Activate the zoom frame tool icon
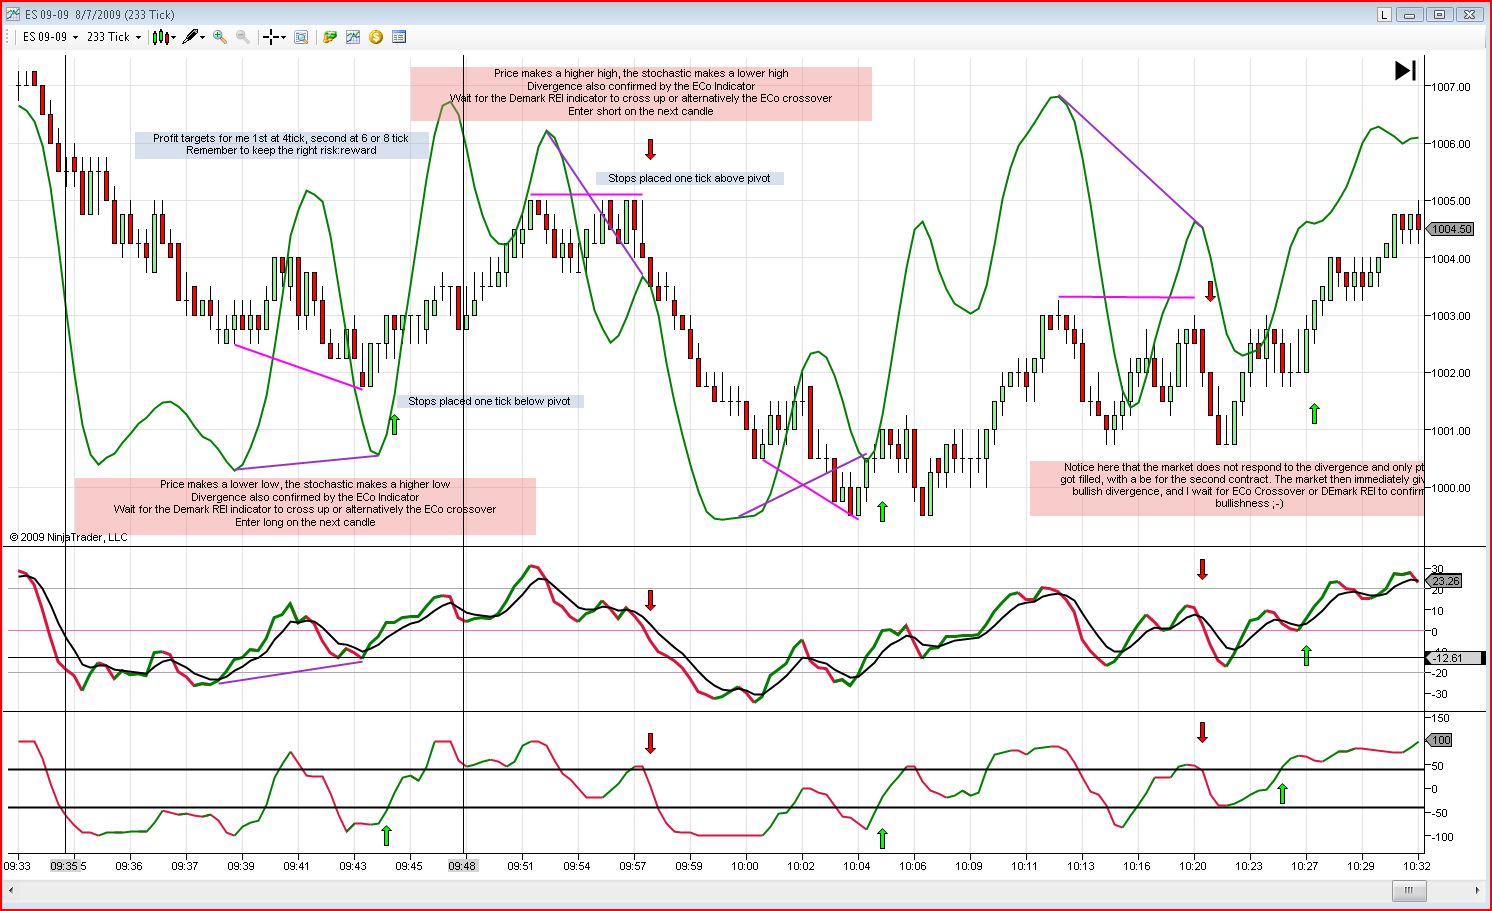This screenshot has height=911, width=1492. [301, 37]
